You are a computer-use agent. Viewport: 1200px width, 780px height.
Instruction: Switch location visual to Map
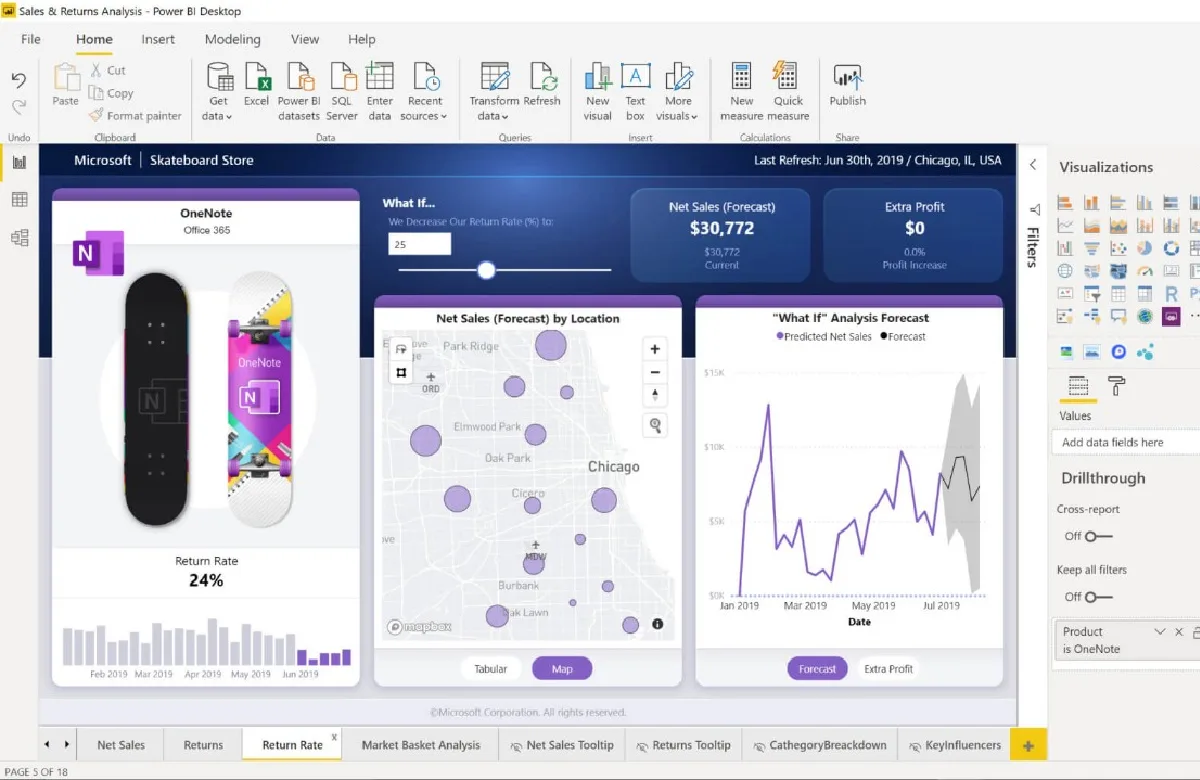[x=562, y=669]
